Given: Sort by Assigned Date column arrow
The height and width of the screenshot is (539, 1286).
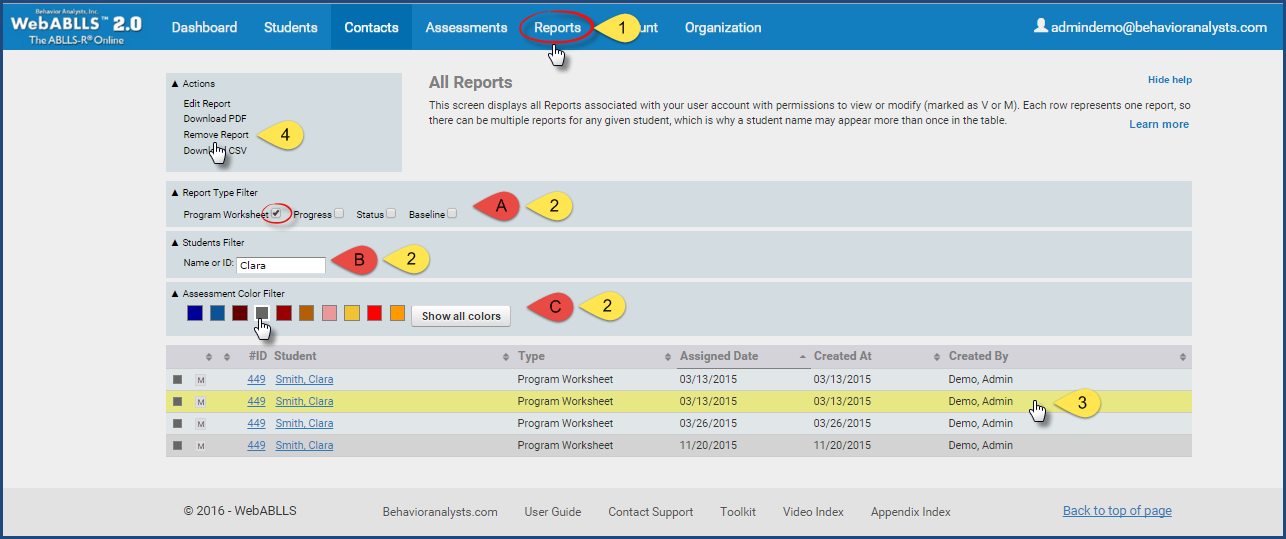Looking at the screenshot, I should [803, 357].
